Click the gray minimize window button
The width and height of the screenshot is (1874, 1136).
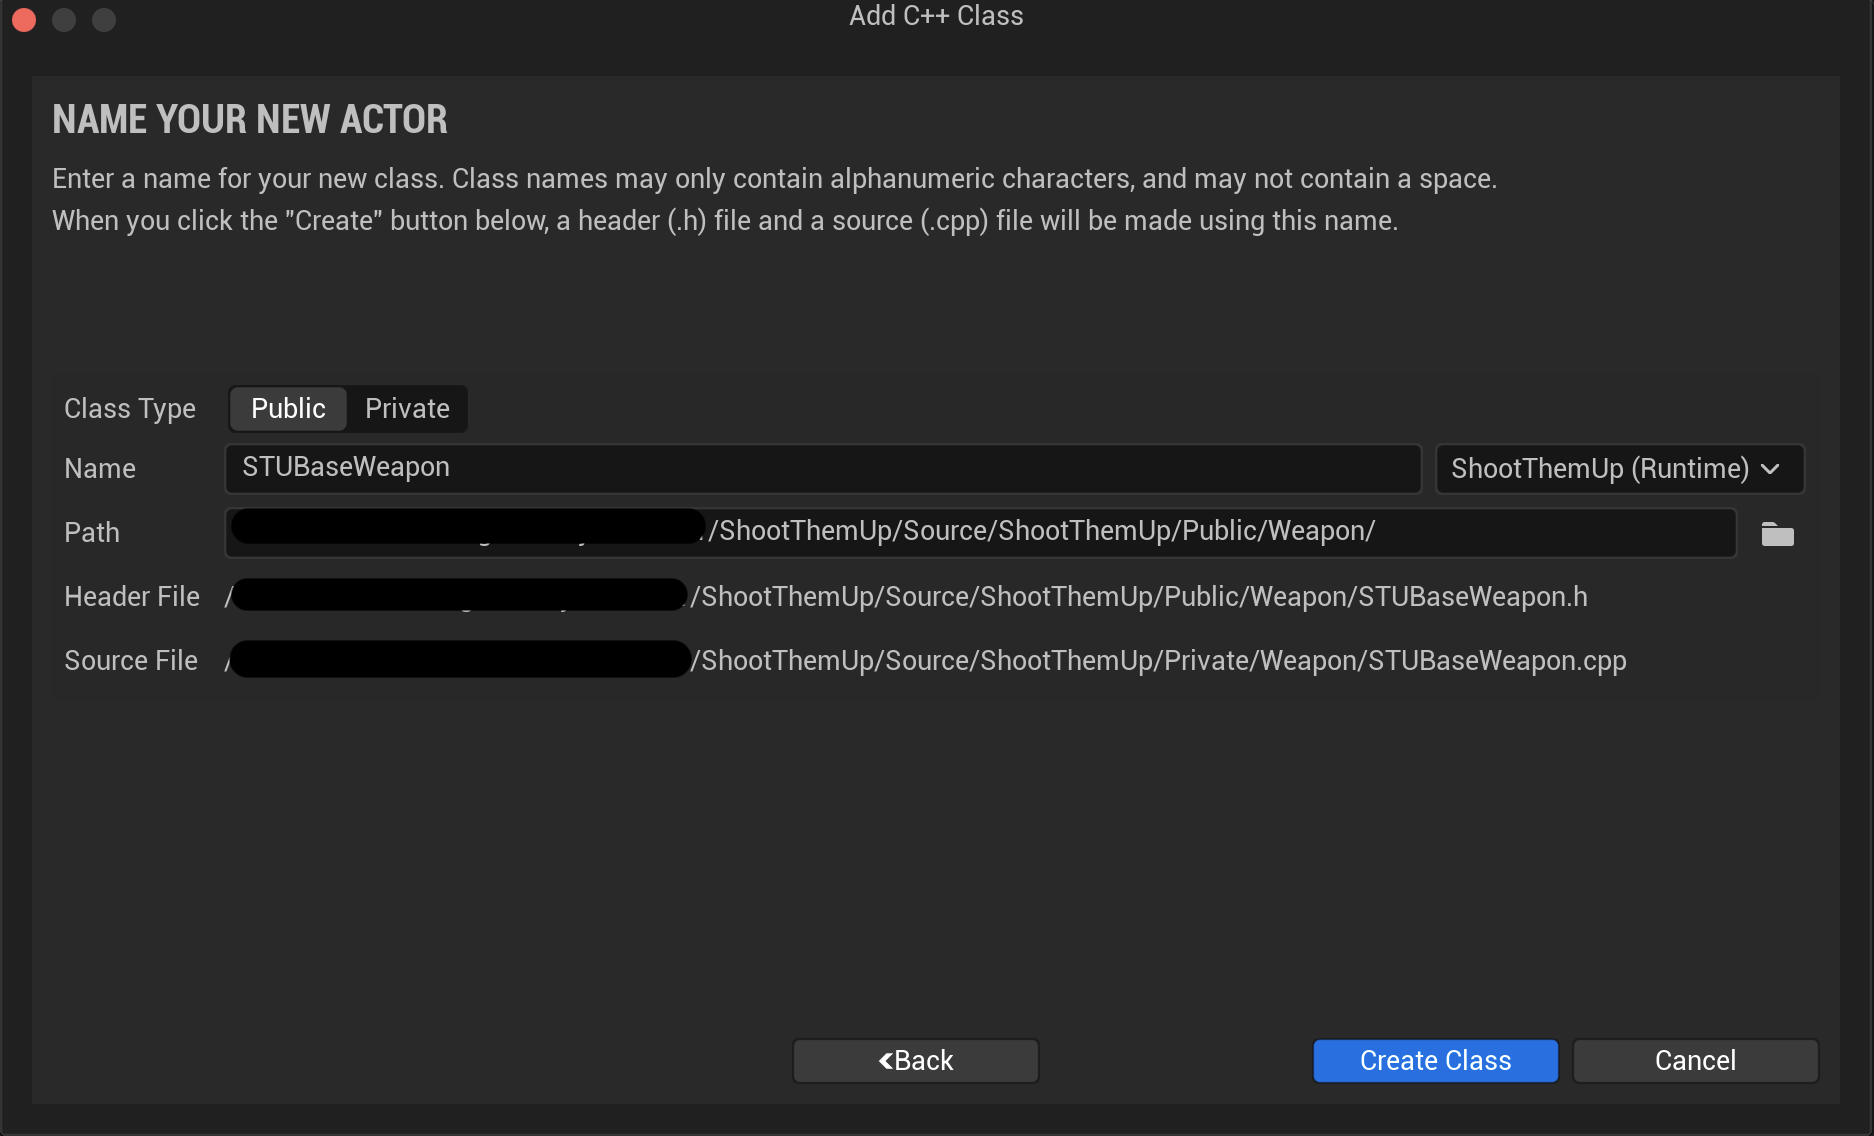point(64,19)
